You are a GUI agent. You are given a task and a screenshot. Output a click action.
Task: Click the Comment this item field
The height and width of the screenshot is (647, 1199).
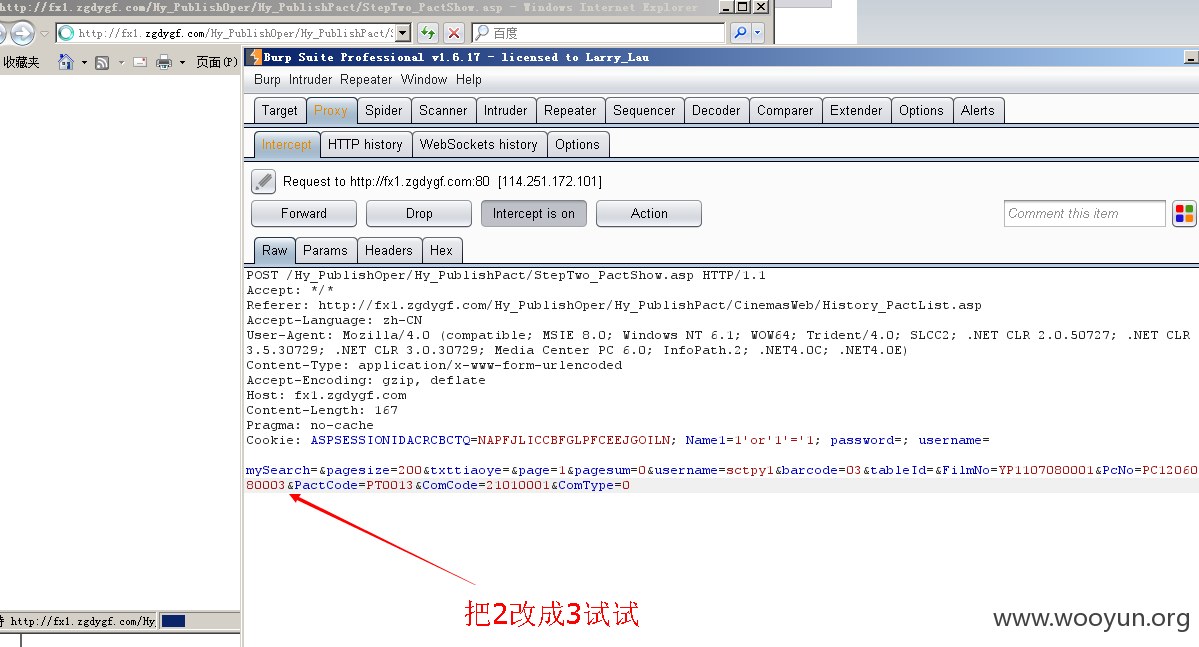pyautogui.click(x=1084, y=213)
